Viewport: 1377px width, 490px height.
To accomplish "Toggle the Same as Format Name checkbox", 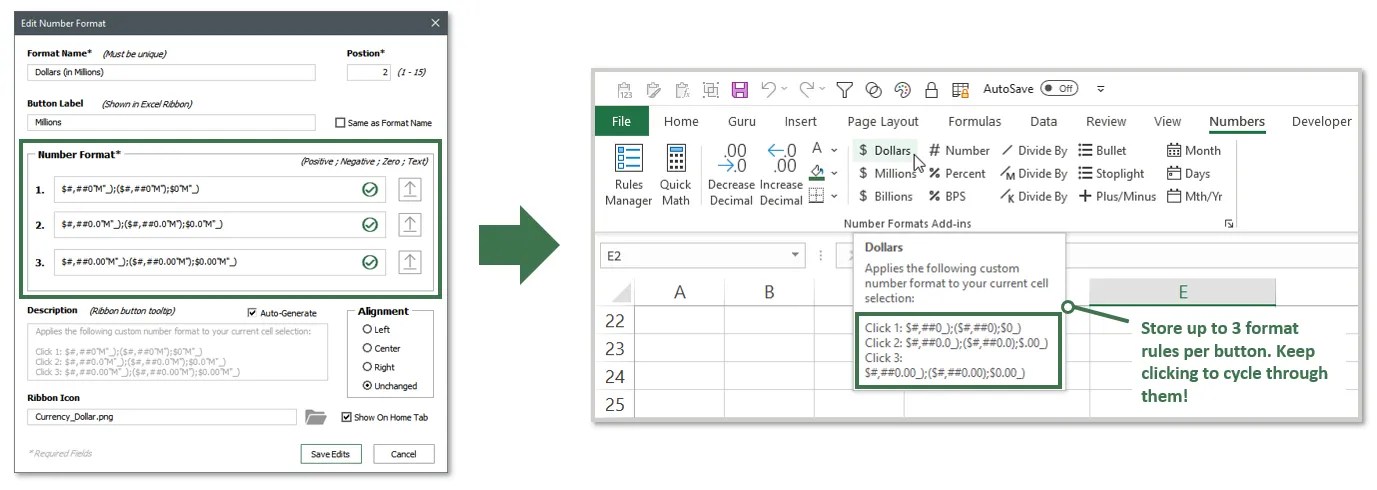I will [x=340, y=123].
